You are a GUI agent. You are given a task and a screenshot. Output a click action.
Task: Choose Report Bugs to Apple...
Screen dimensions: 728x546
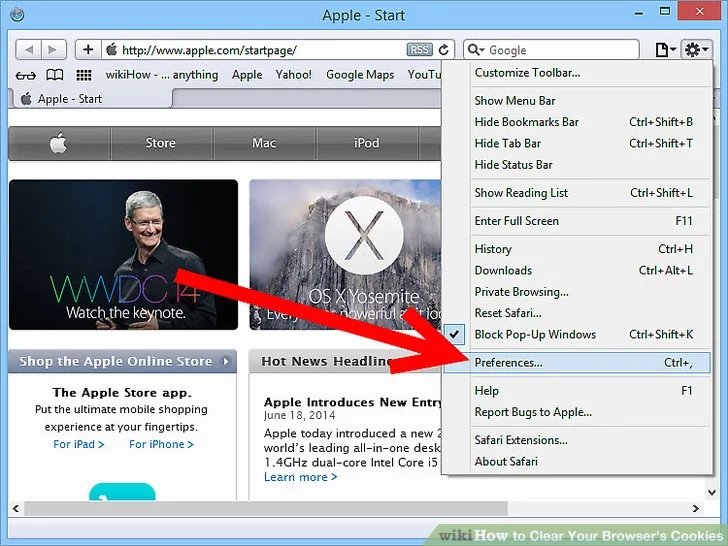(577, 412)
